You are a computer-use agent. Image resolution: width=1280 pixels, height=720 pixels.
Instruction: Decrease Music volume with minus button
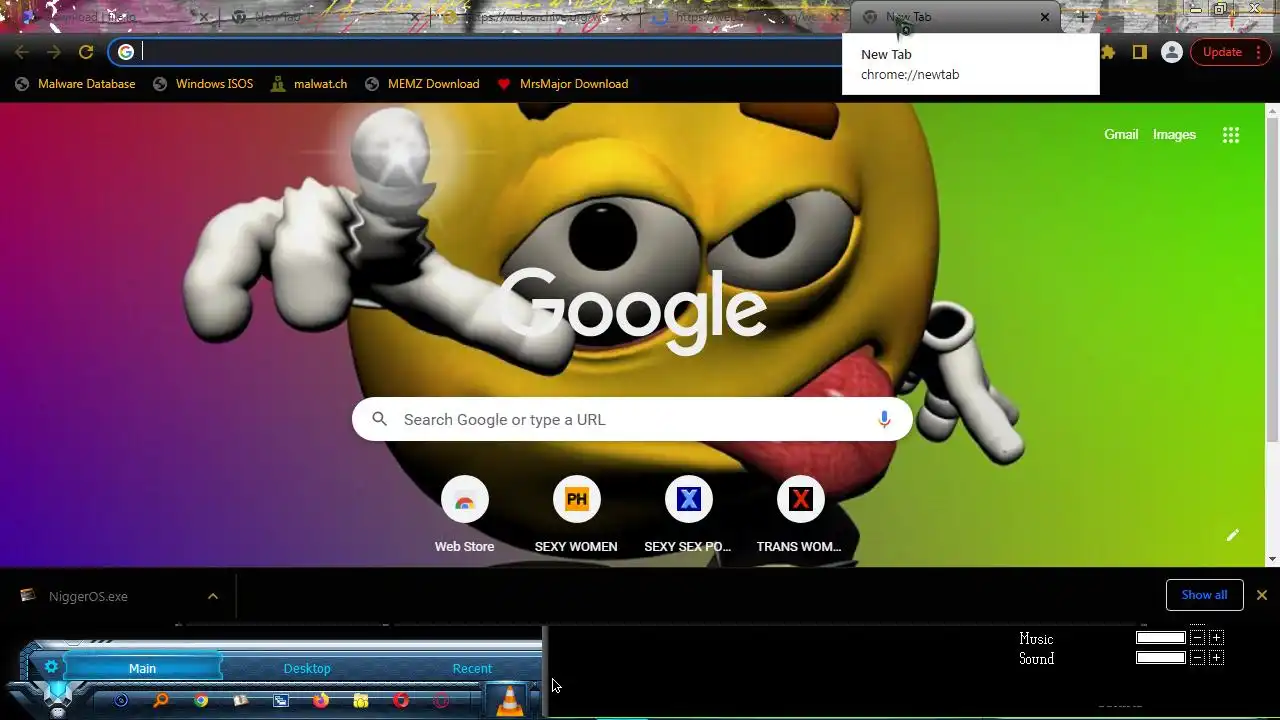tap(1197, 638)
